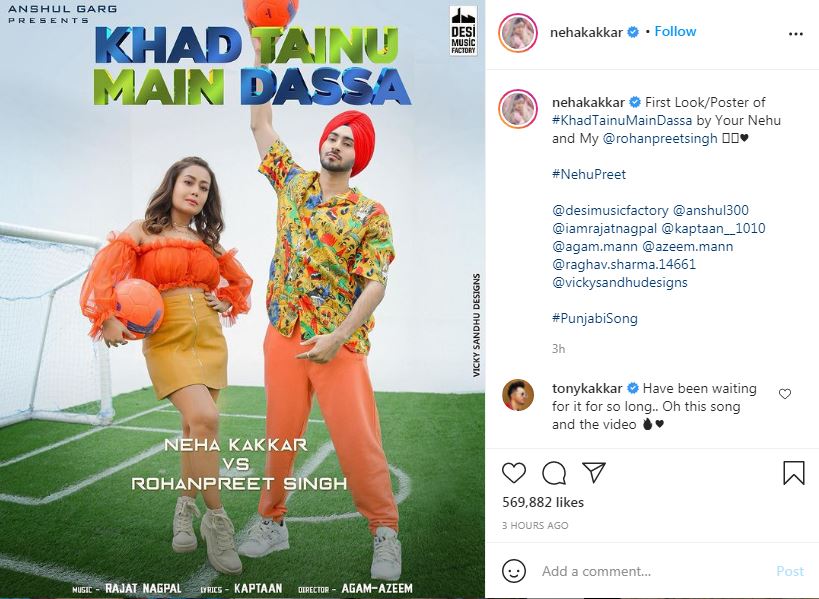Open the @vickysandhudesigns mention

click(619, 282)
